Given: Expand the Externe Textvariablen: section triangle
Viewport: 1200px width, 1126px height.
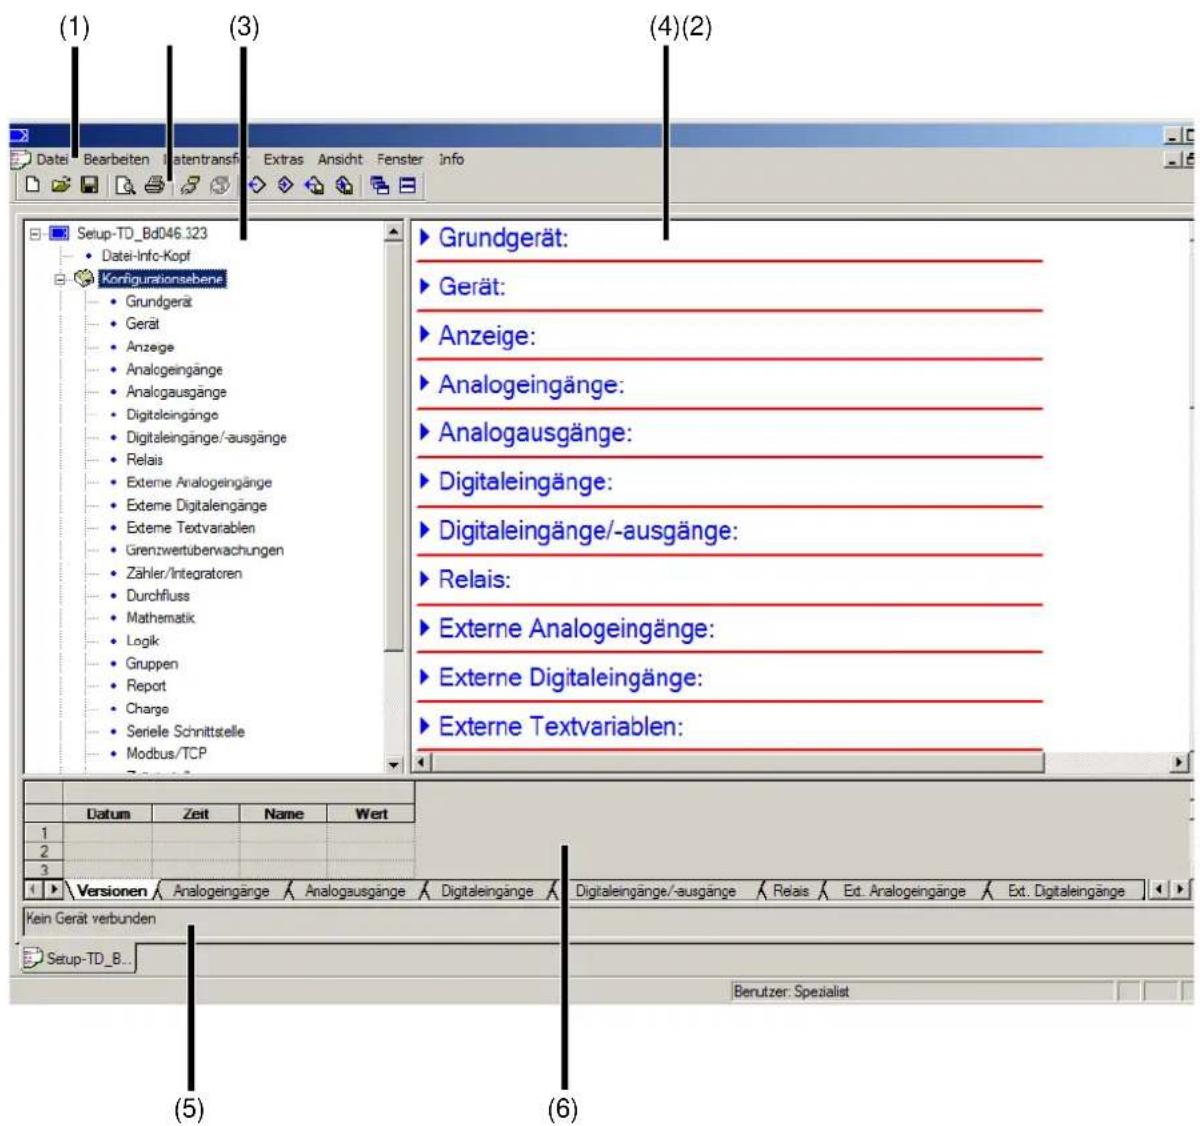Looking at the screenshot, I should point(425,726).
